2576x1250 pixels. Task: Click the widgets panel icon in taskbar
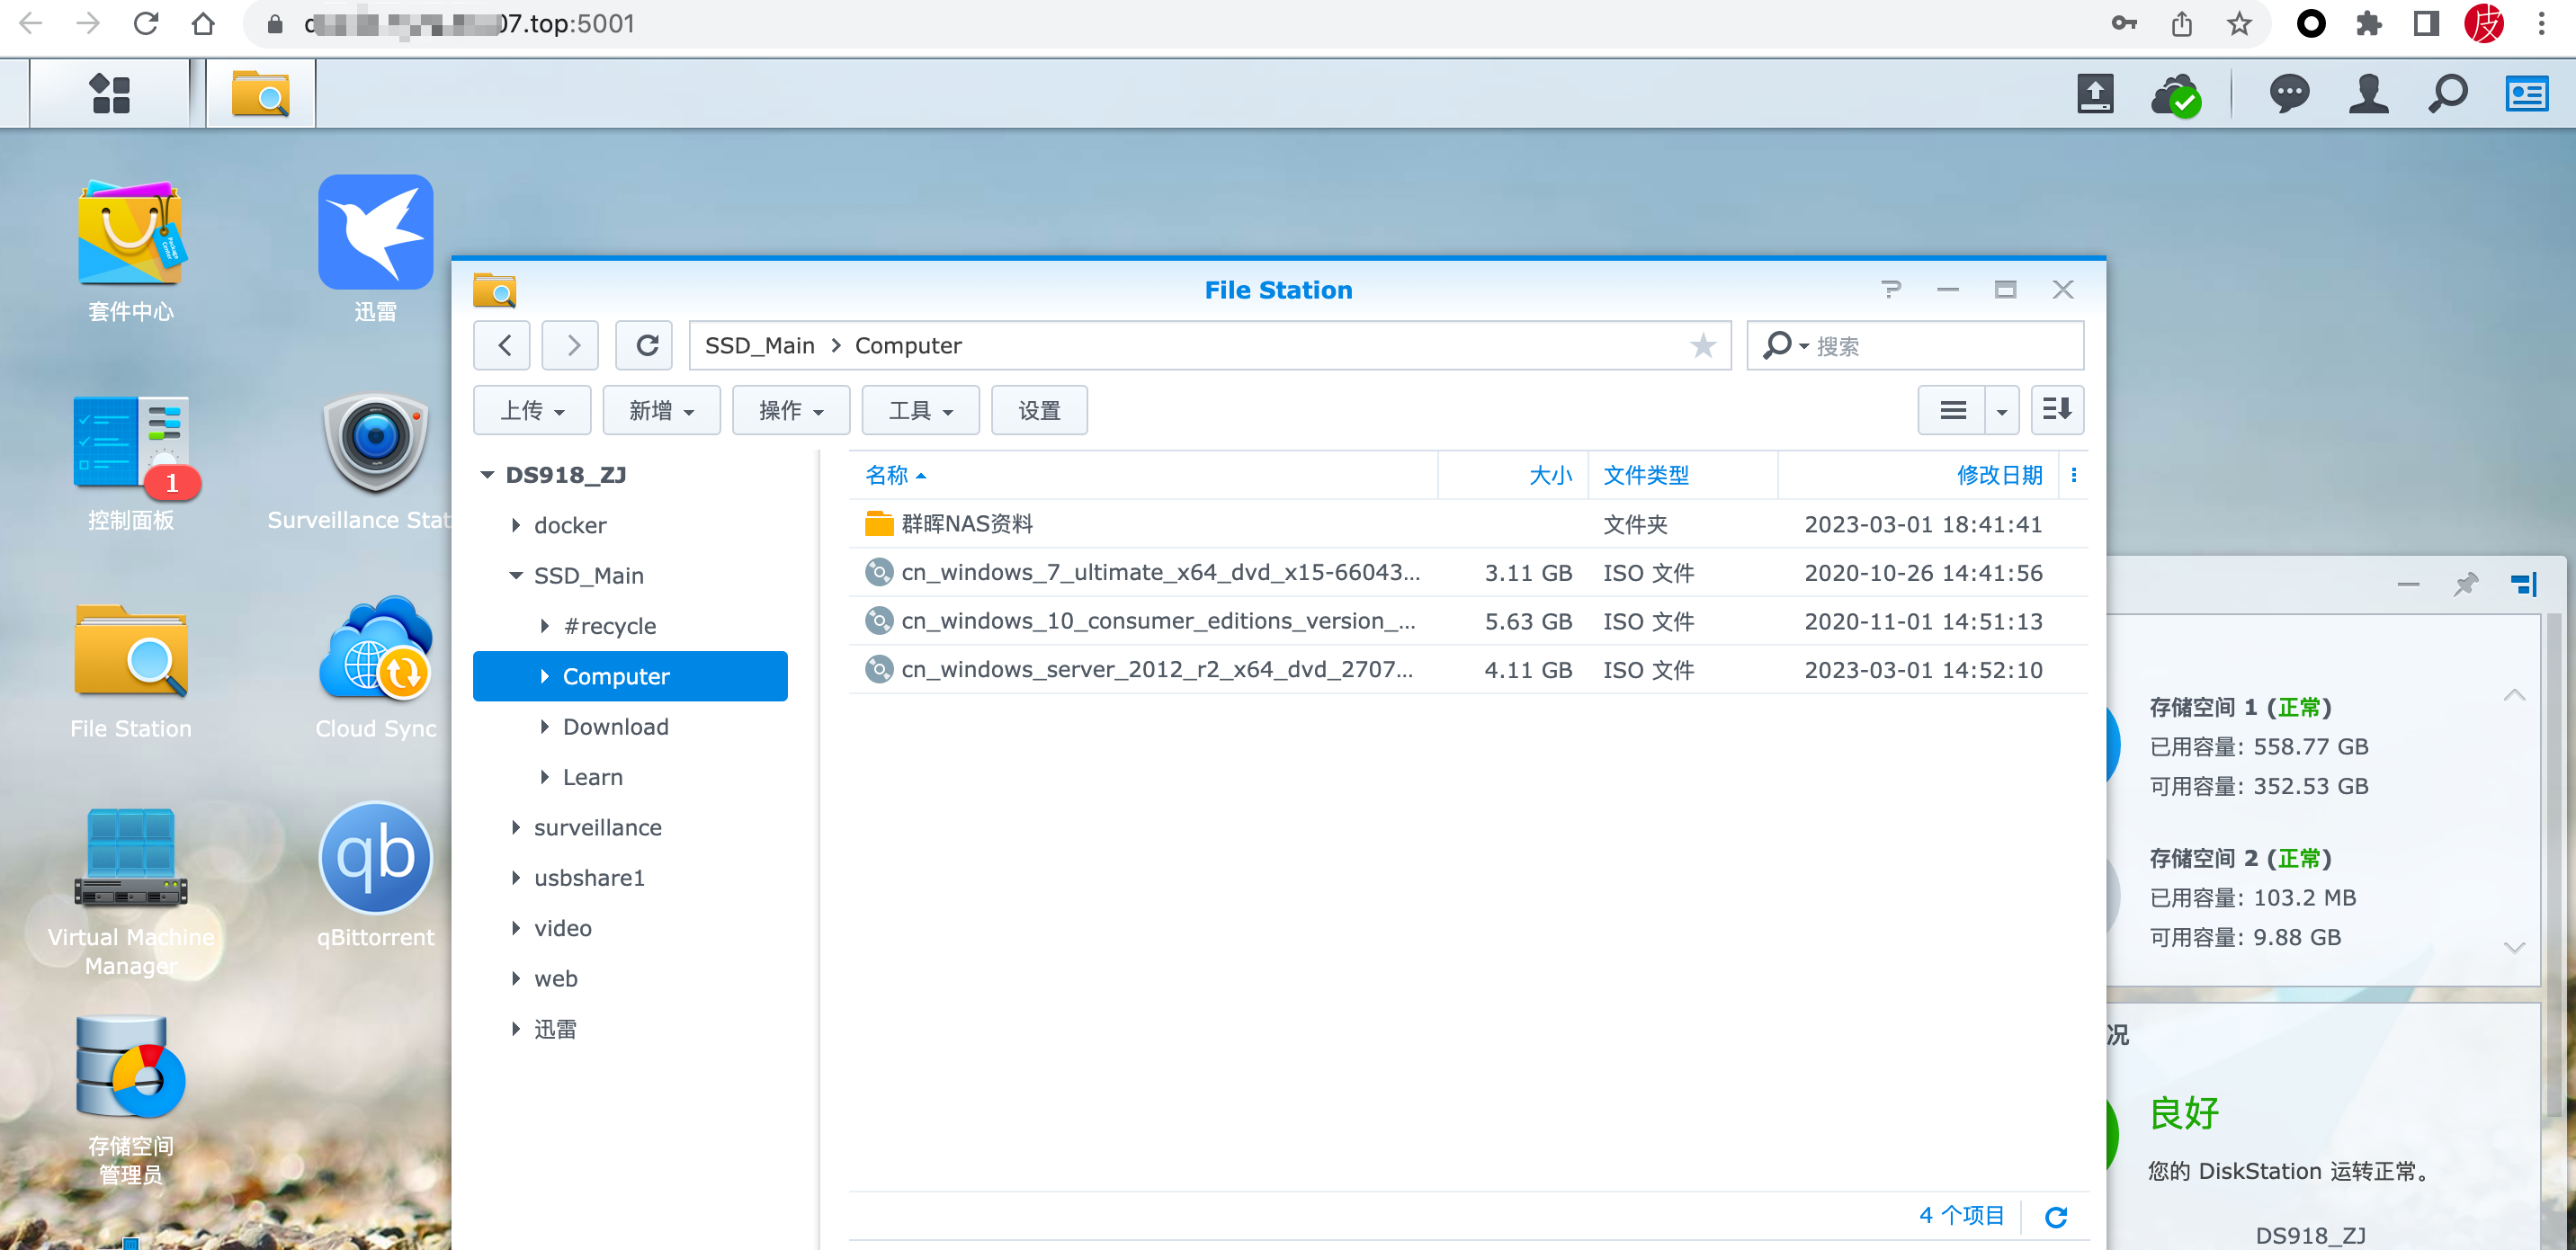click(x=2526, y=94)
